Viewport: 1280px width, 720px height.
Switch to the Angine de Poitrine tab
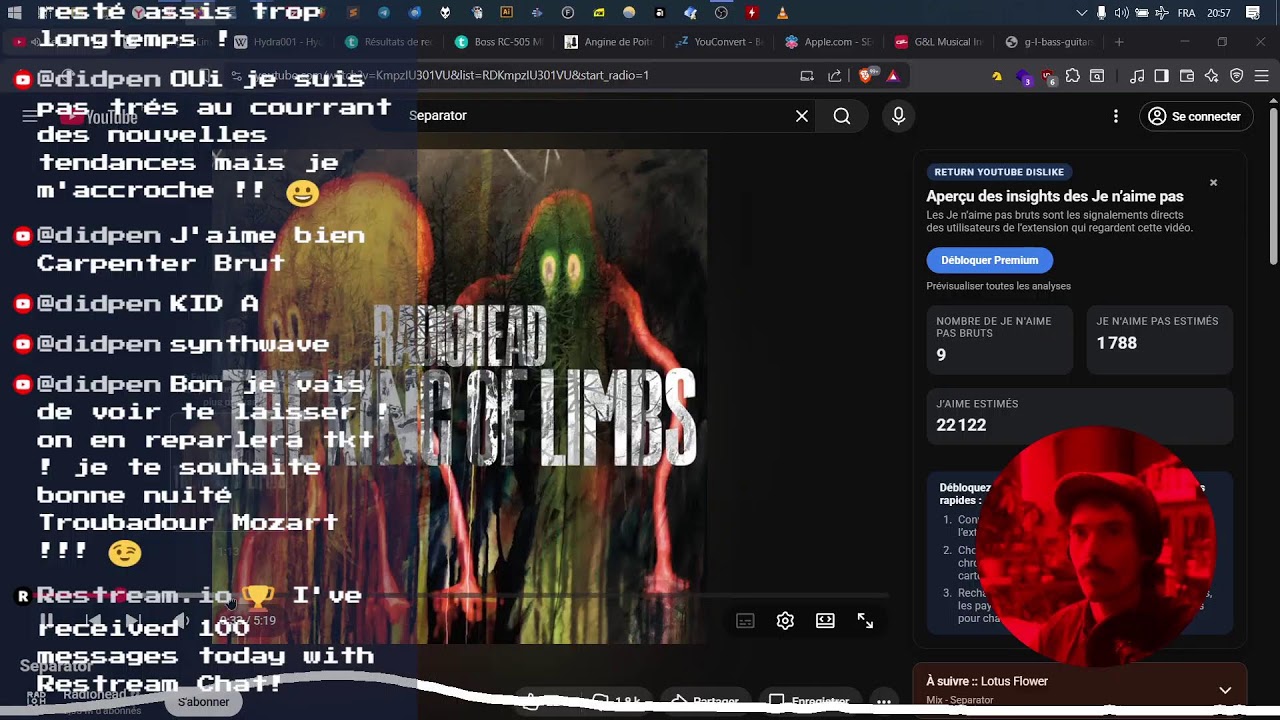[x=608, y=42]
